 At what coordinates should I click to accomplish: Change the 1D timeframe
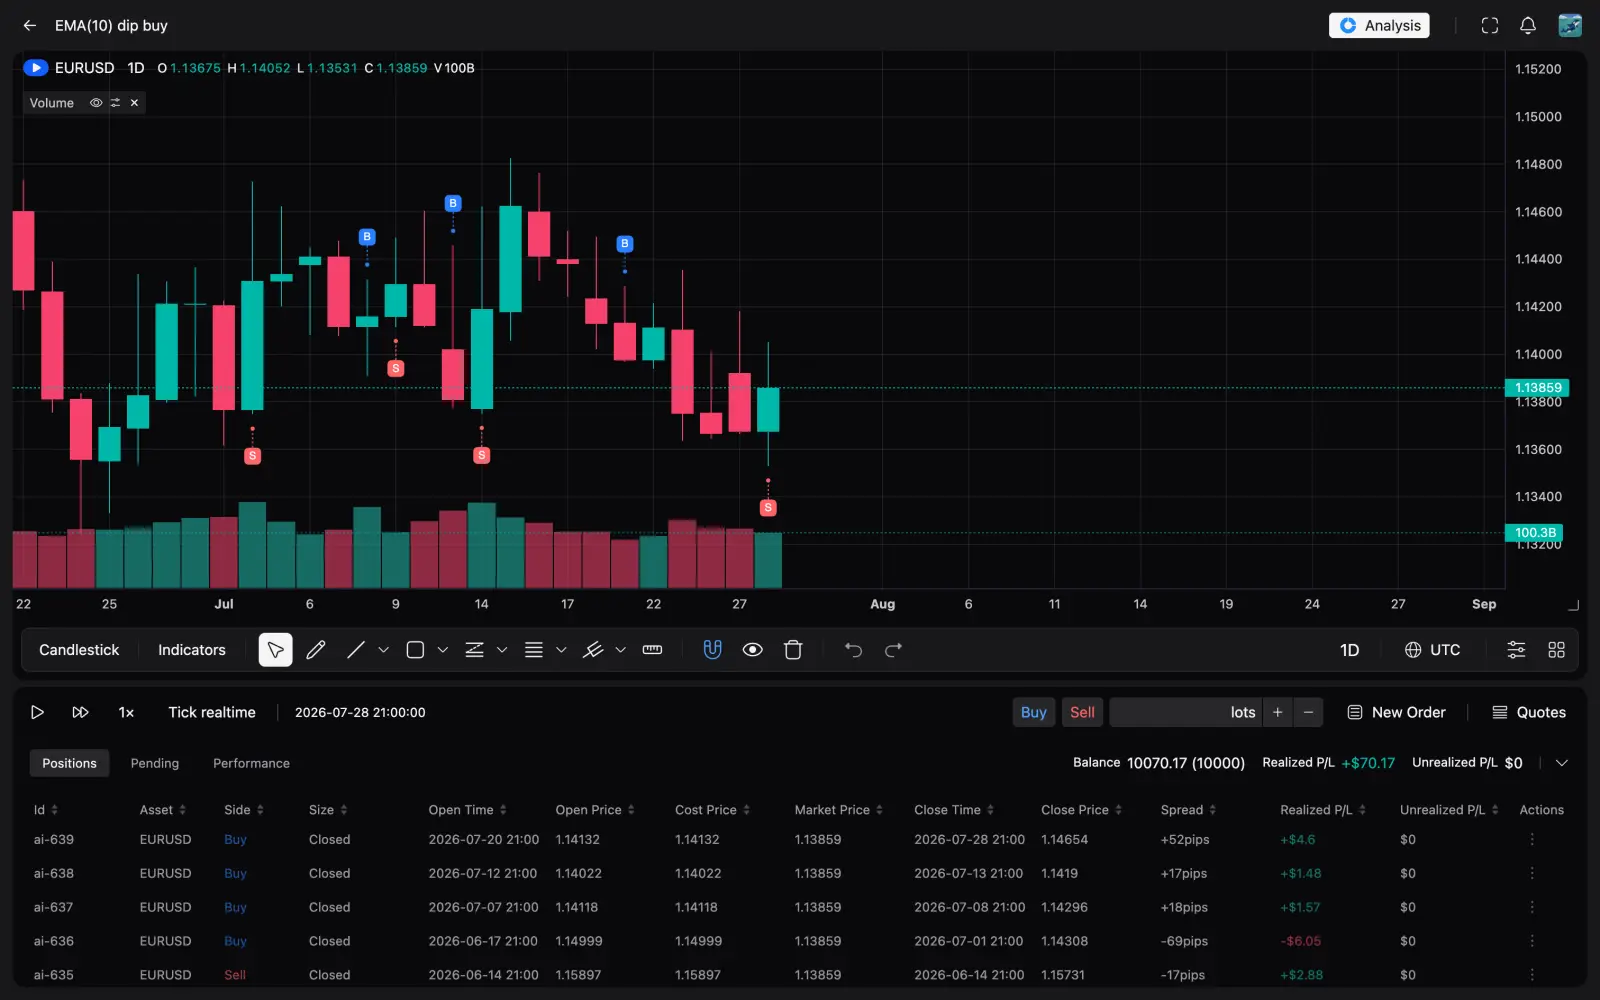1349,650
